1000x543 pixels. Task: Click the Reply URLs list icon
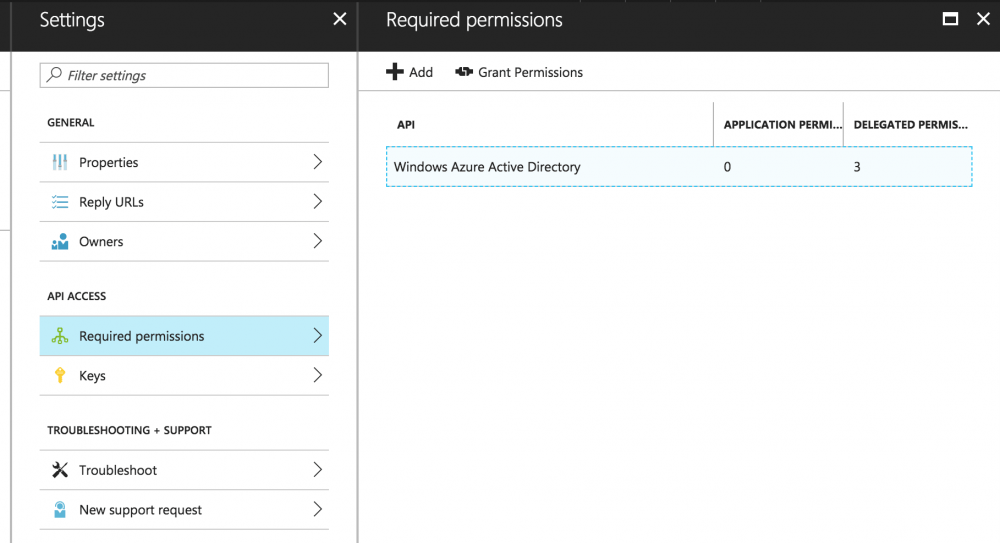60,202
